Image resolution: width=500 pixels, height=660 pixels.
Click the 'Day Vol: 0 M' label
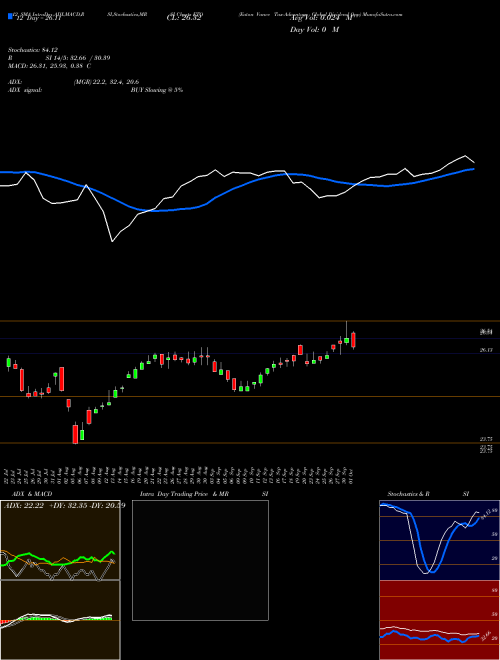pyautogui.click(x=314, y=30)
